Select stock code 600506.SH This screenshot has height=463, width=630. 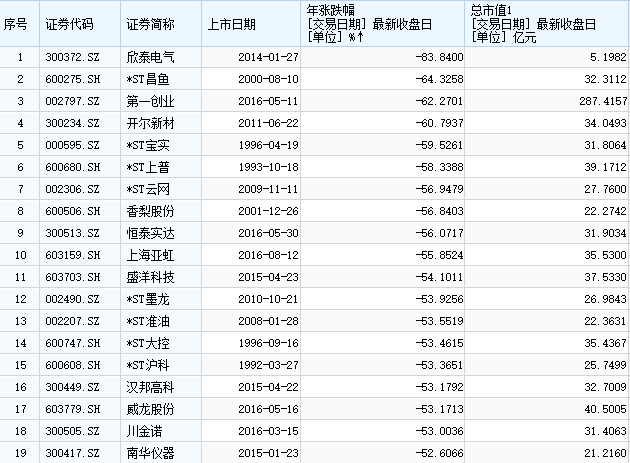tap(73, 211)
